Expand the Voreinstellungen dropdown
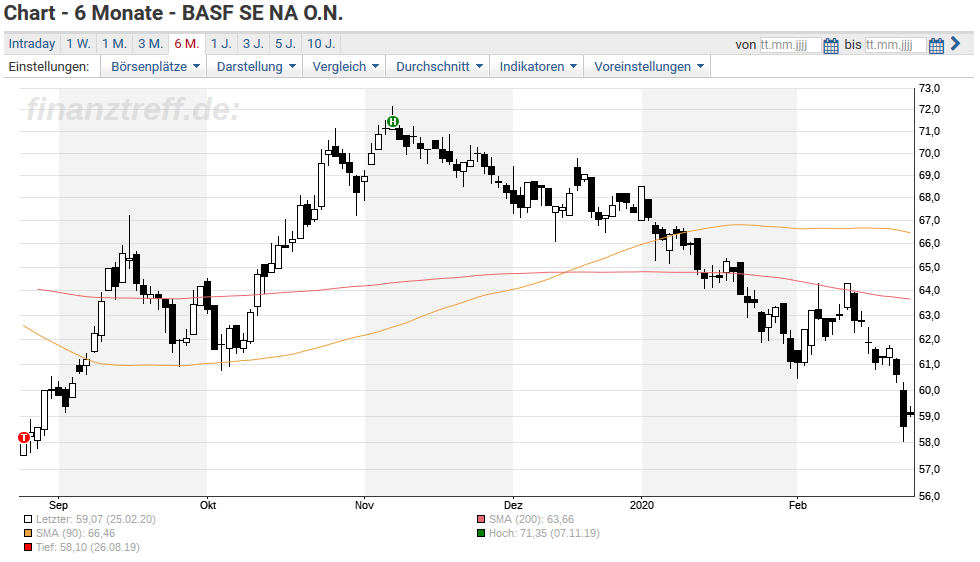Screen dimensions: 980x562 point(648,66)
